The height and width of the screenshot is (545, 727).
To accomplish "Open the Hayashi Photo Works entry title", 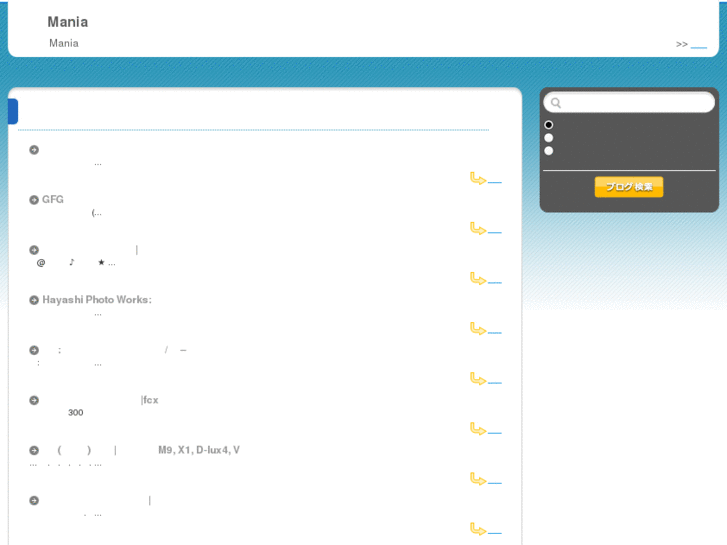I will point(97,300).
